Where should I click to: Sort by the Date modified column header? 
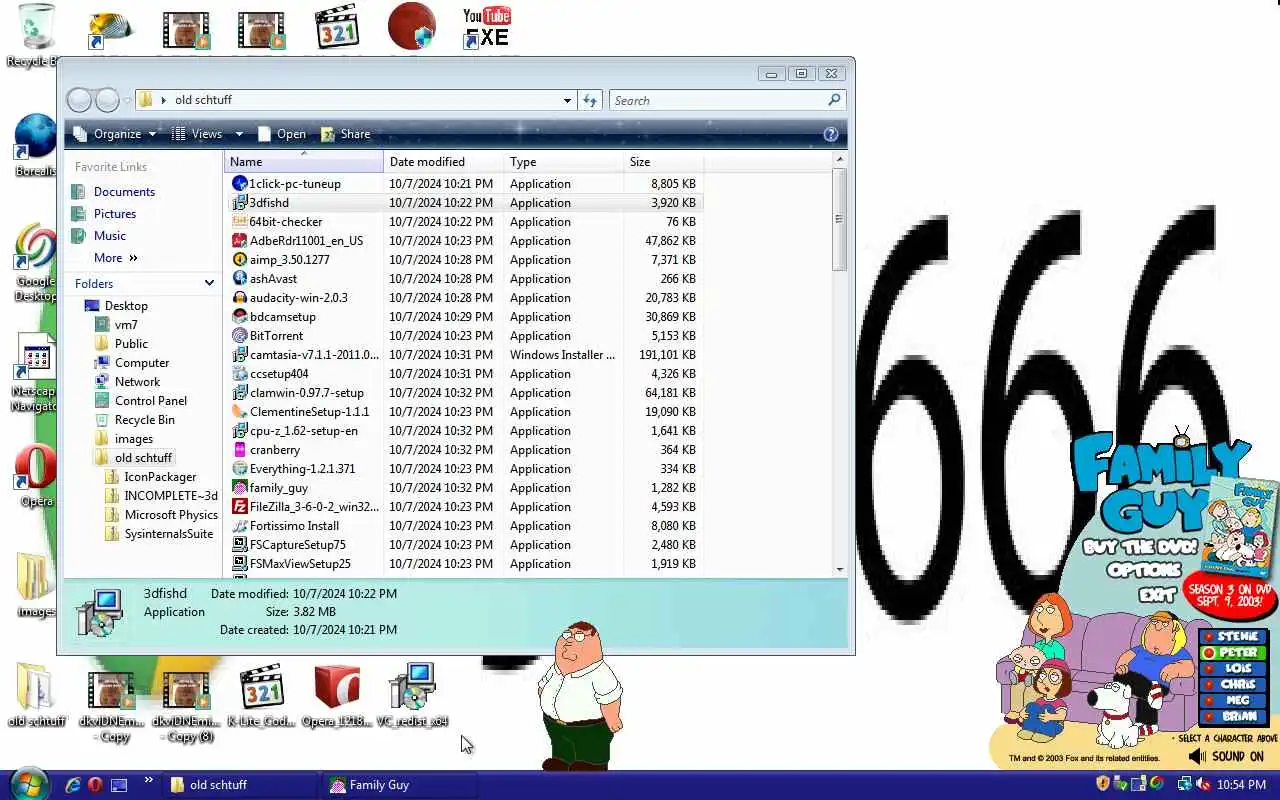click(444, 162)
